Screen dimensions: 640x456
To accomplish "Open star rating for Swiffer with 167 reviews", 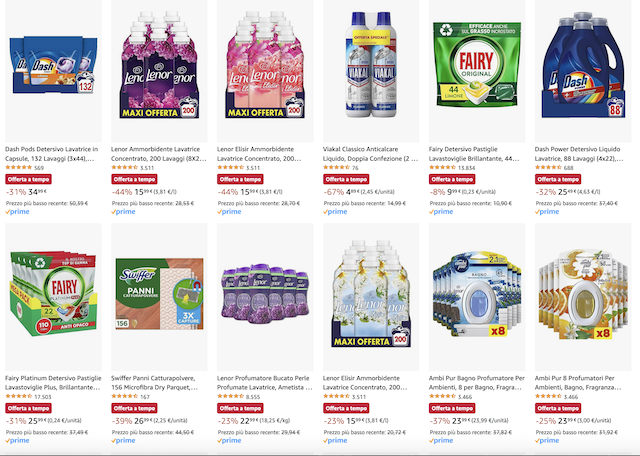I will (124, 396).
